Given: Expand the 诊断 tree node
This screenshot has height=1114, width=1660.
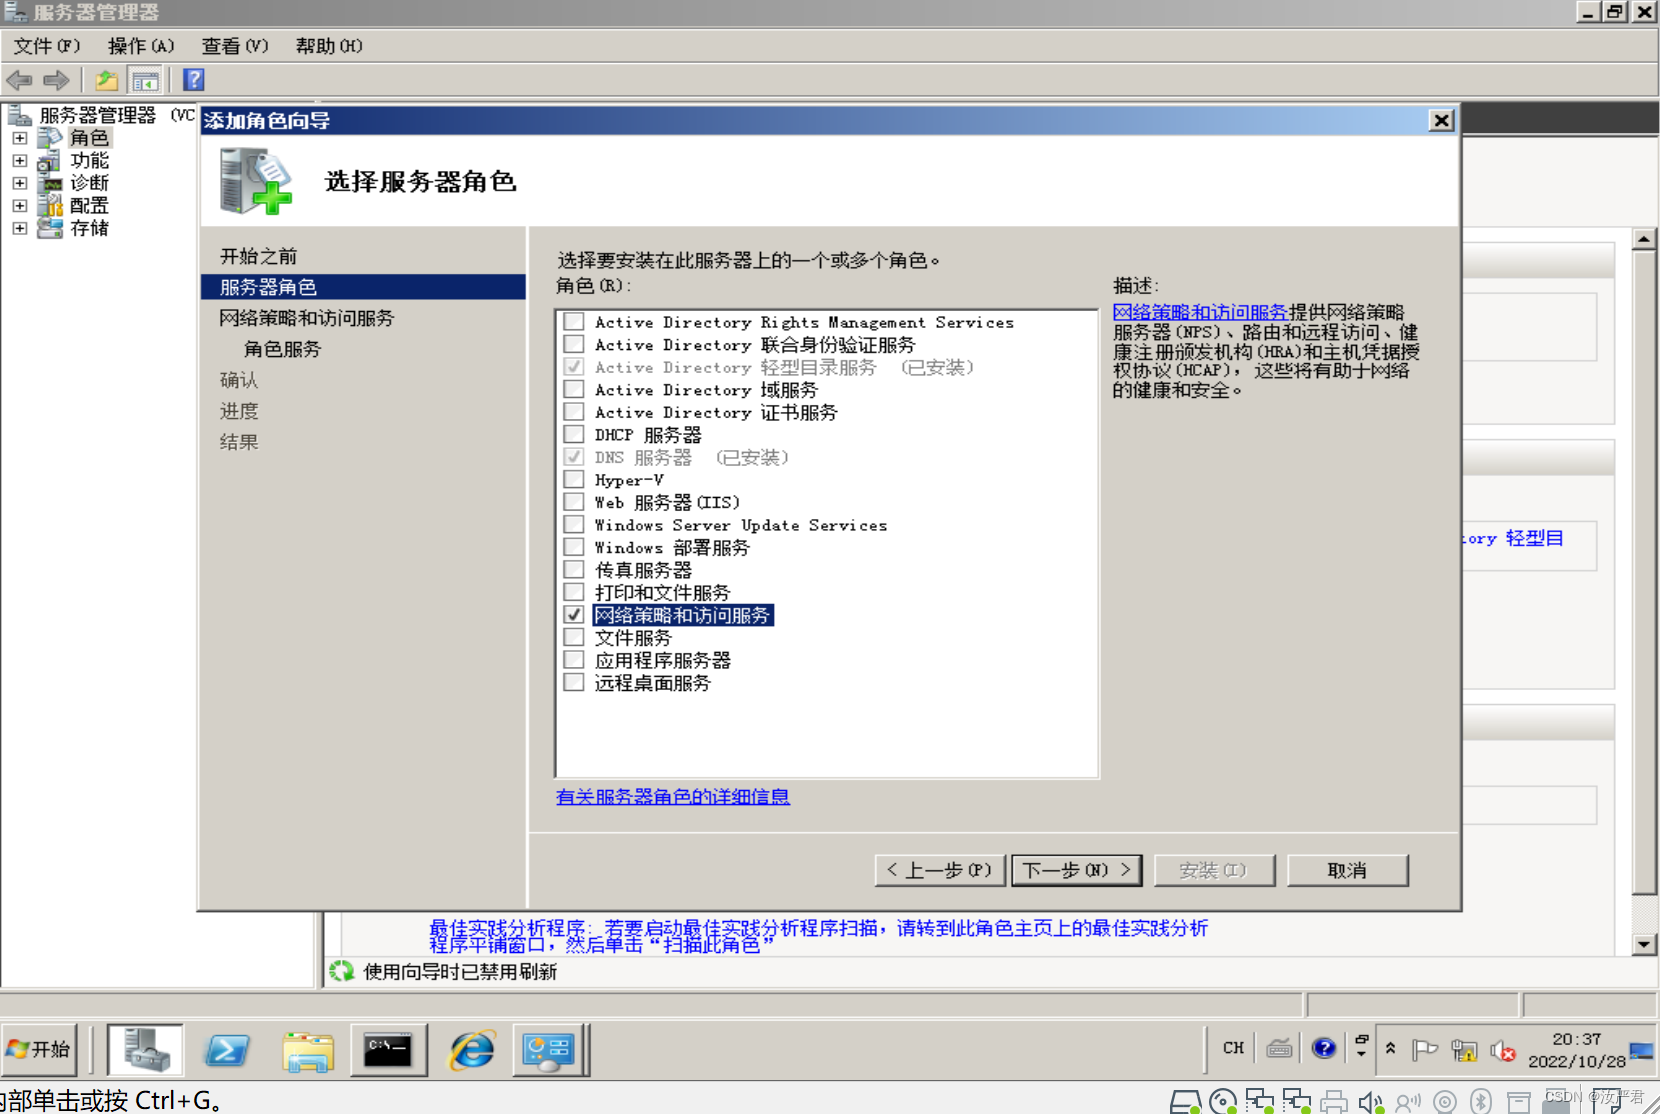Looking at the screenshot, I should point(19,184).
